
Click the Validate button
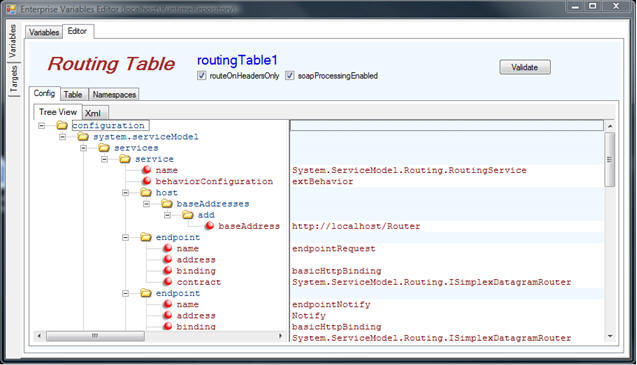[525, 67]
